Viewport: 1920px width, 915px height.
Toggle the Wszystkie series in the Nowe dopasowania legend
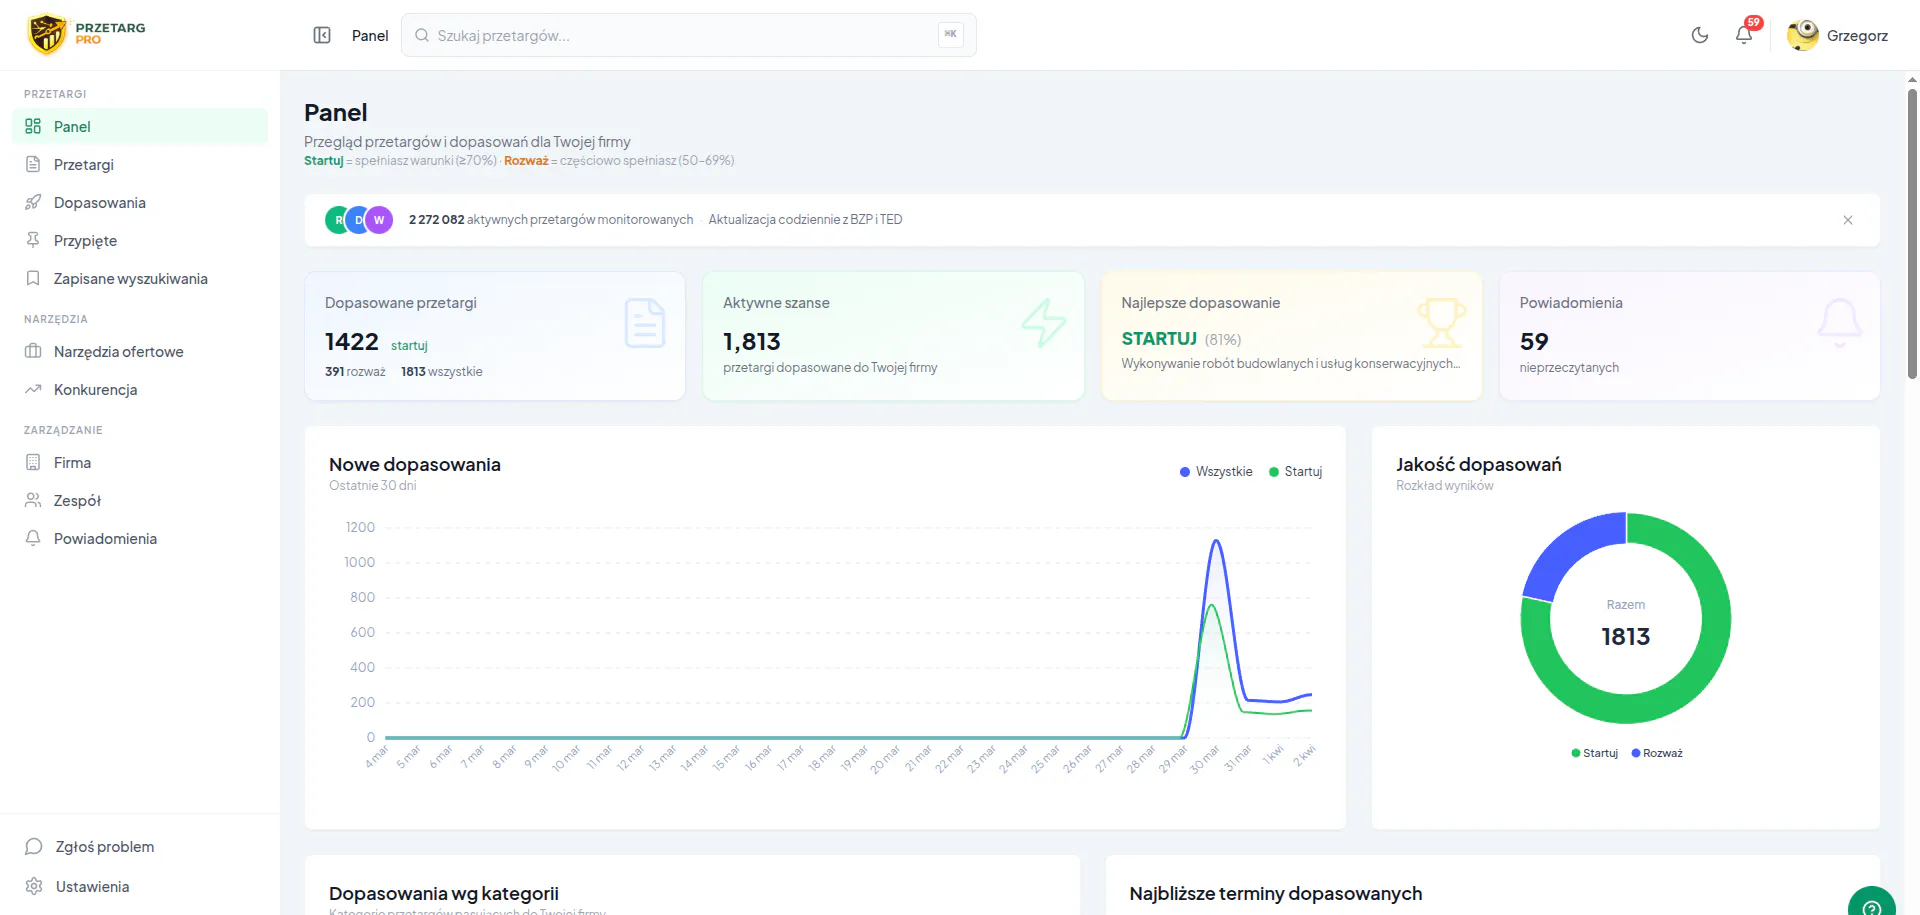1216,472
